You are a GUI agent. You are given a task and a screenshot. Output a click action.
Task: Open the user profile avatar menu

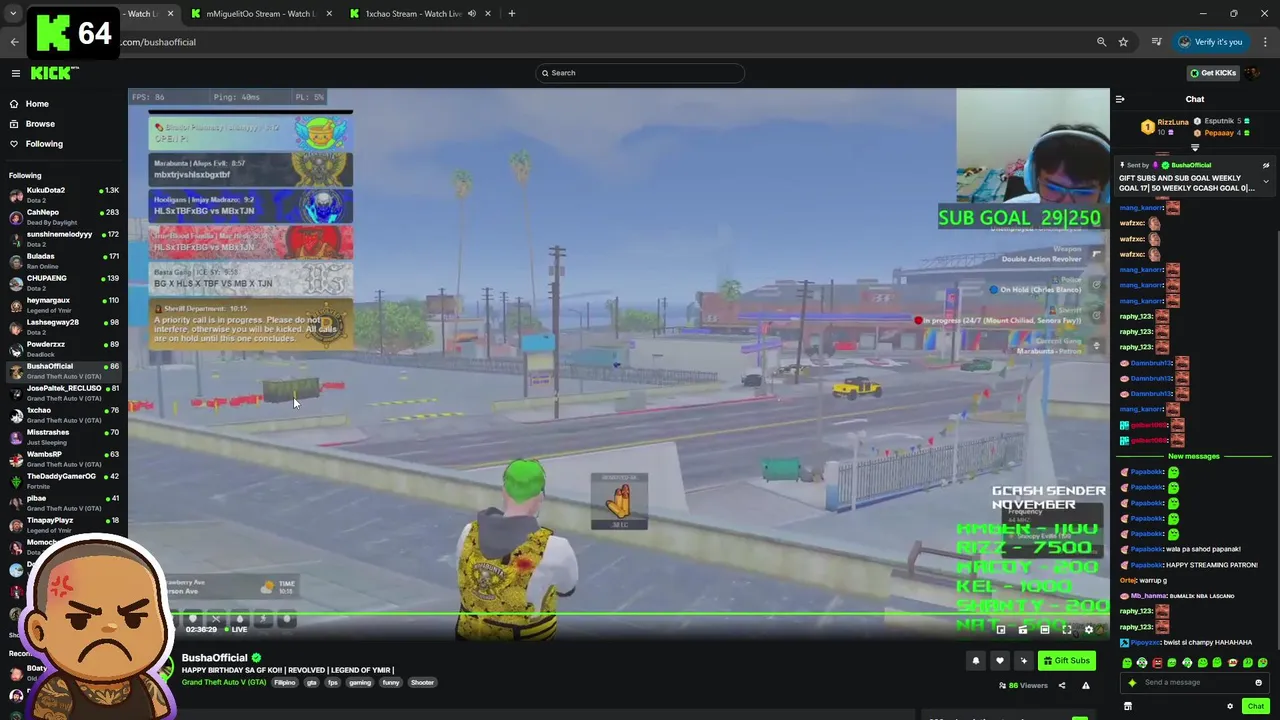point(1252,73)
